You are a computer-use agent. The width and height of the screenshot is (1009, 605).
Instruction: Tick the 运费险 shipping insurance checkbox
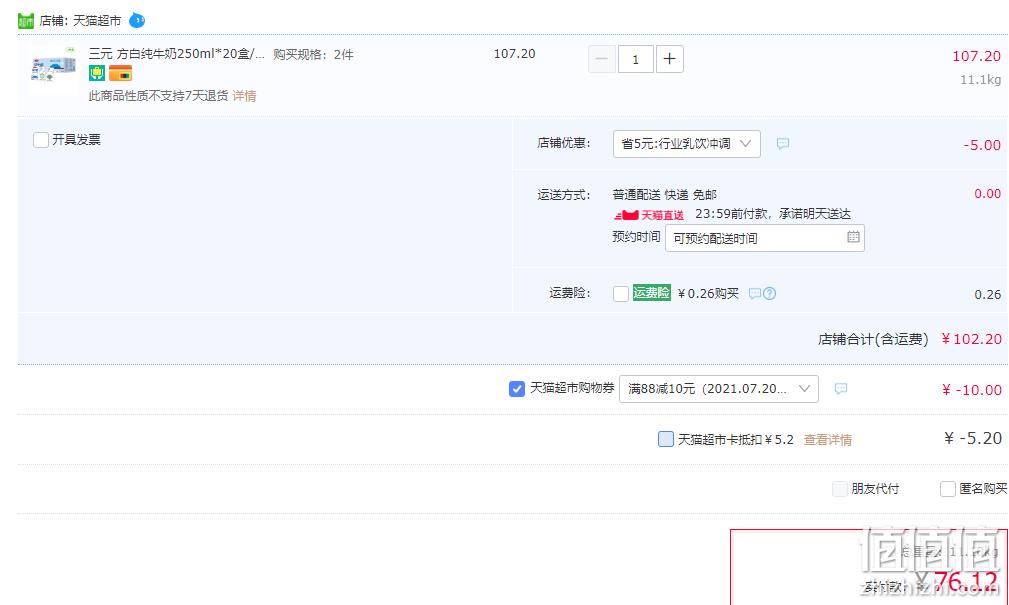click(x=621, y=293)
